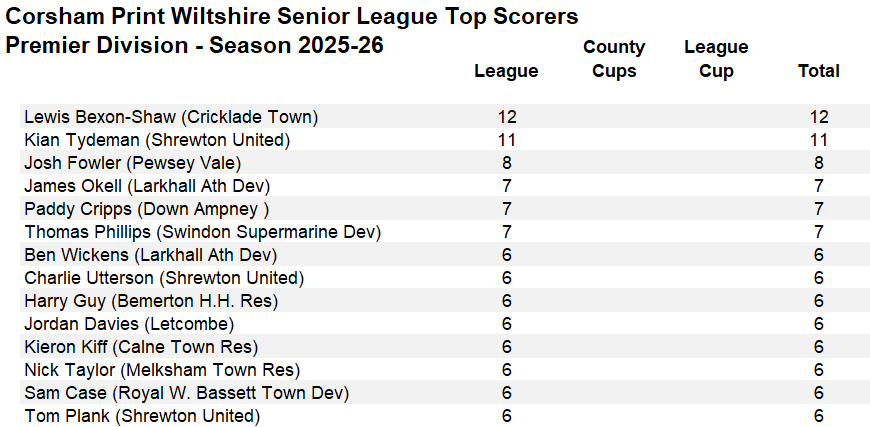Click Paddy Cripps (Down Ampney) name
This screenshot has width=870, height=427.
(146, 209)
